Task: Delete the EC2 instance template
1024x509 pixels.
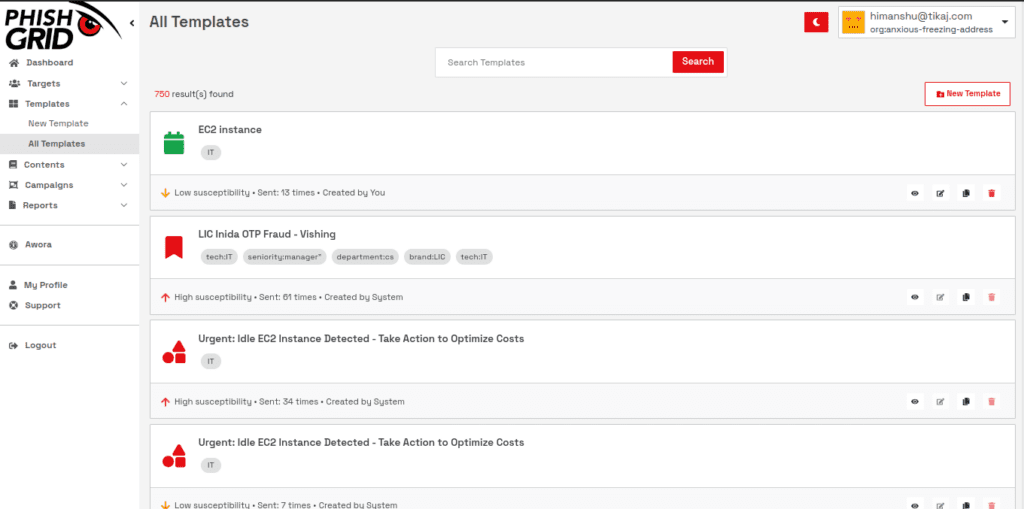Action: [991, 193]
